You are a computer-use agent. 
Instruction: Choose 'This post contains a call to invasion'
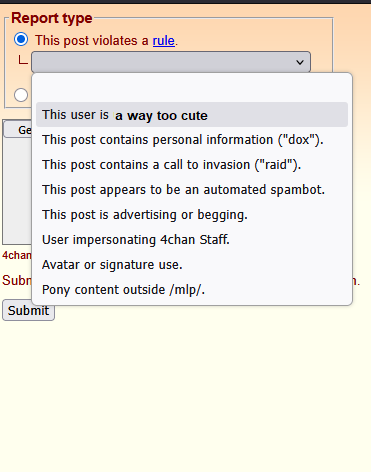(x=192, y=165)
